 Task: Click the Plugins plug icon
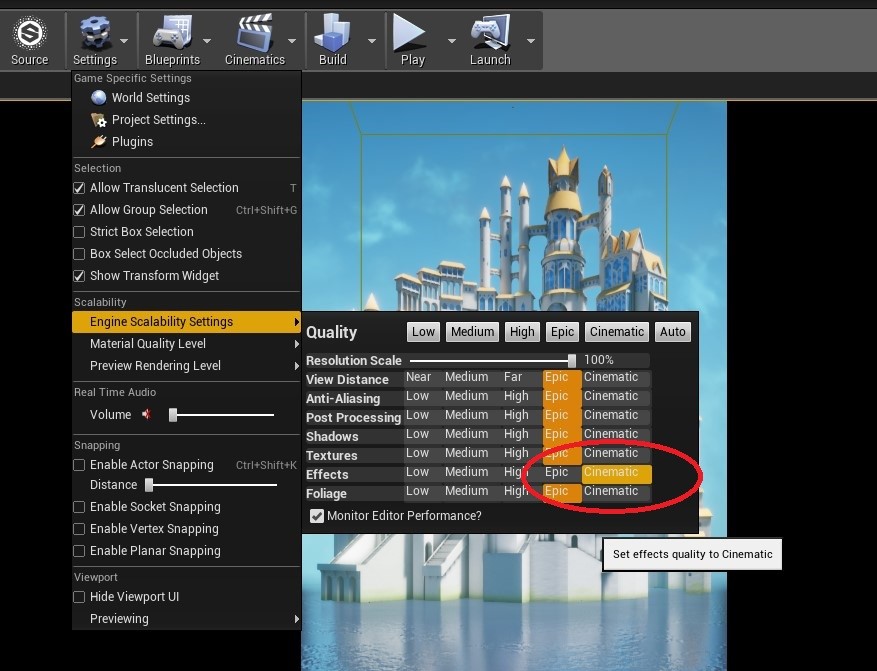click(99, 141)
